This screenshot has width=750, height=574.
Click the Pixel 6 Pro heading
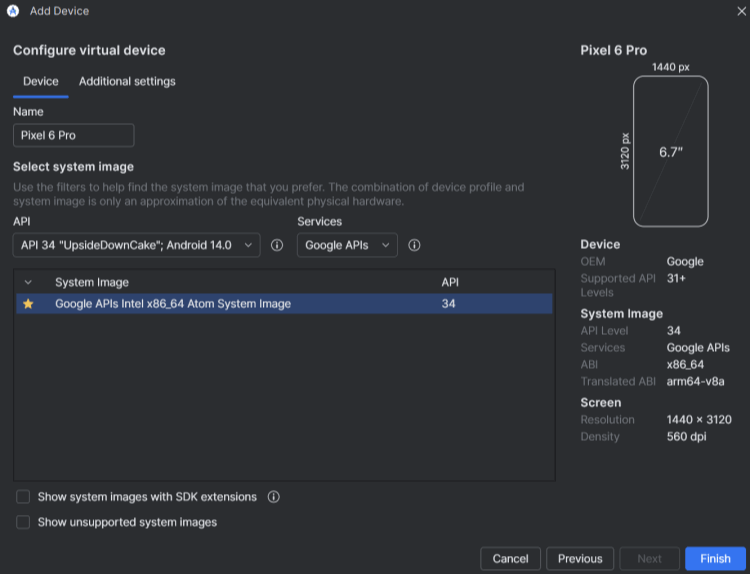(614, 50)
